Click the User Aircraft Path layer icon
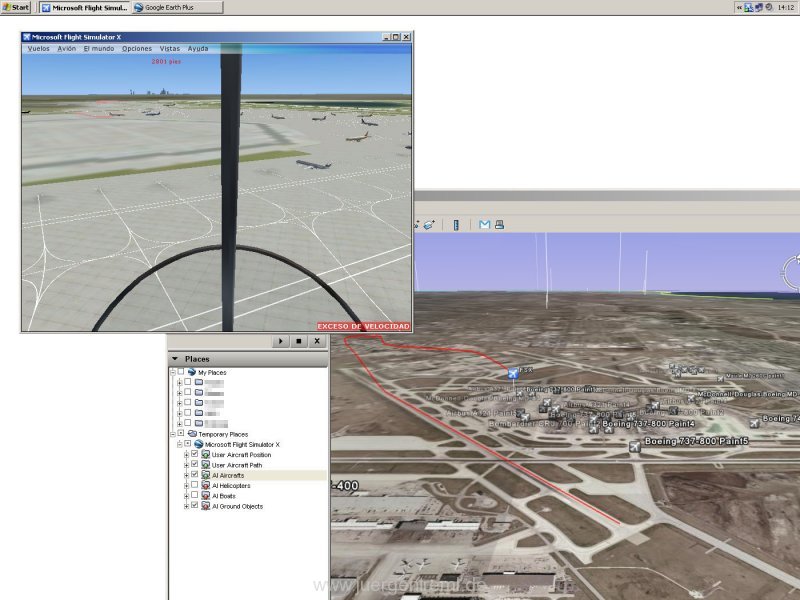The image size is (800, 600). pyautogui.click(x=206, y=465)
